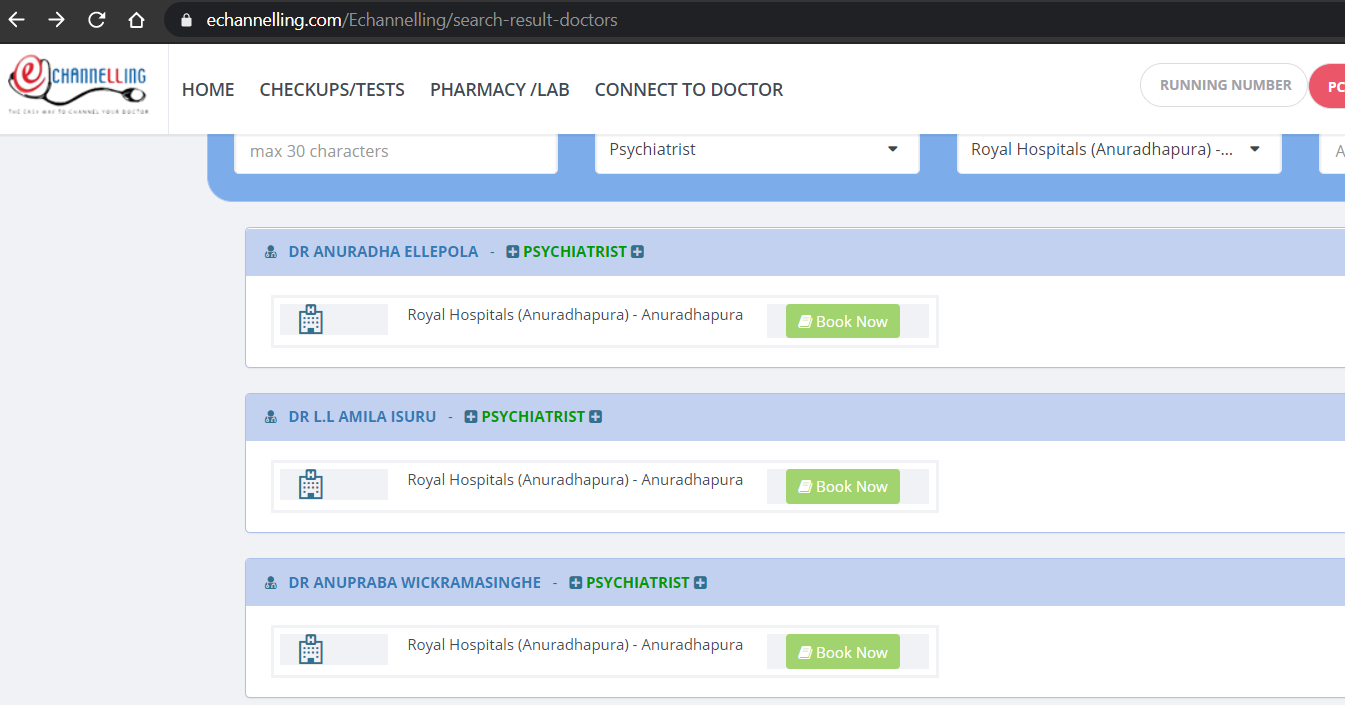The width and height of the screenshot is (1345, 705).
Task: Click PSYCHIATRIST label for Dr L.L Amila Isuru
Action: (x=533, y=417)
